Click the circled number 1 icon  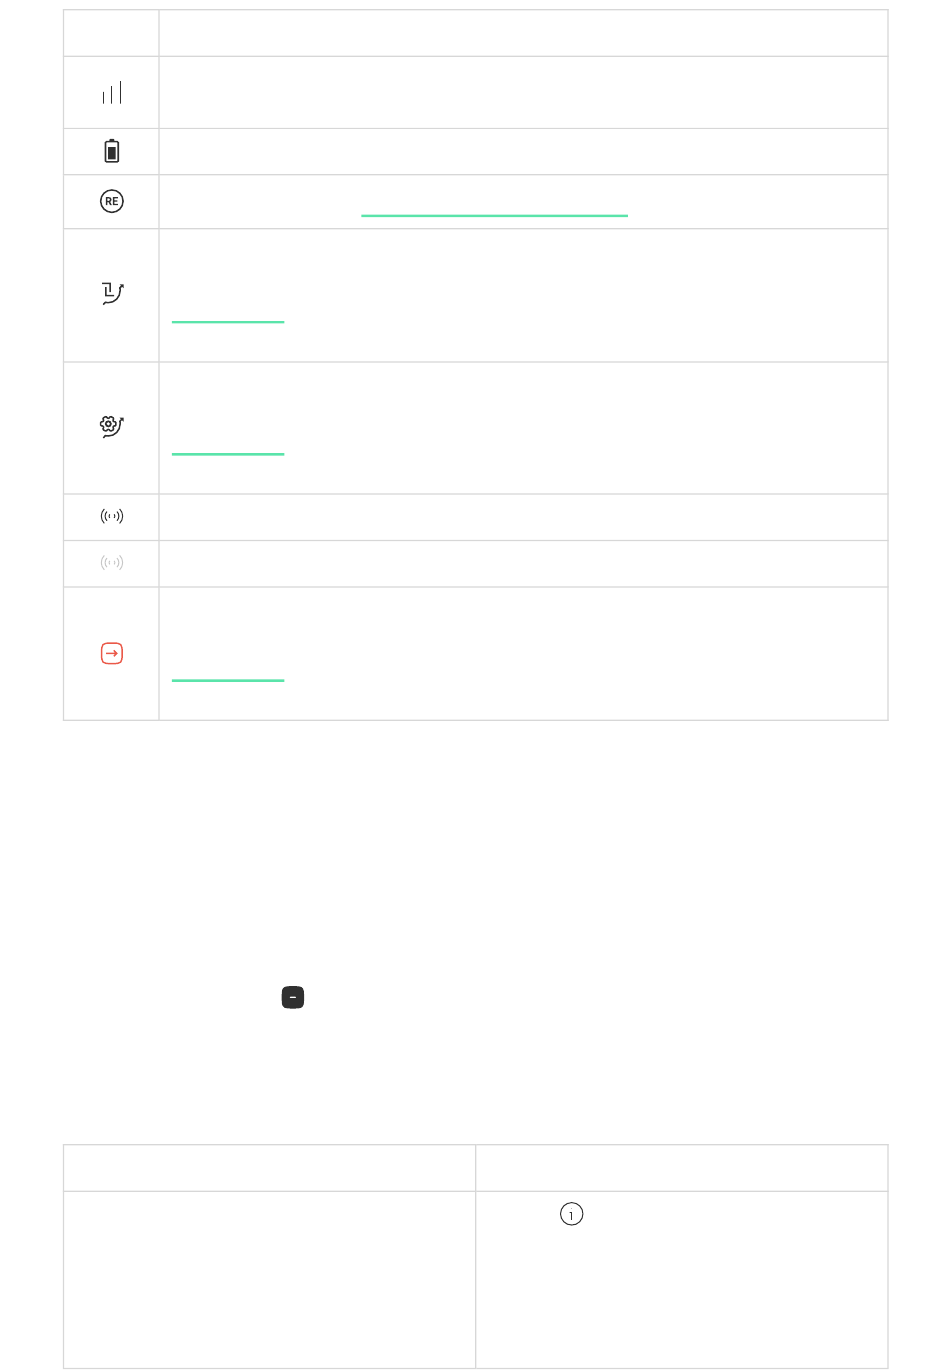[571, 1214]
